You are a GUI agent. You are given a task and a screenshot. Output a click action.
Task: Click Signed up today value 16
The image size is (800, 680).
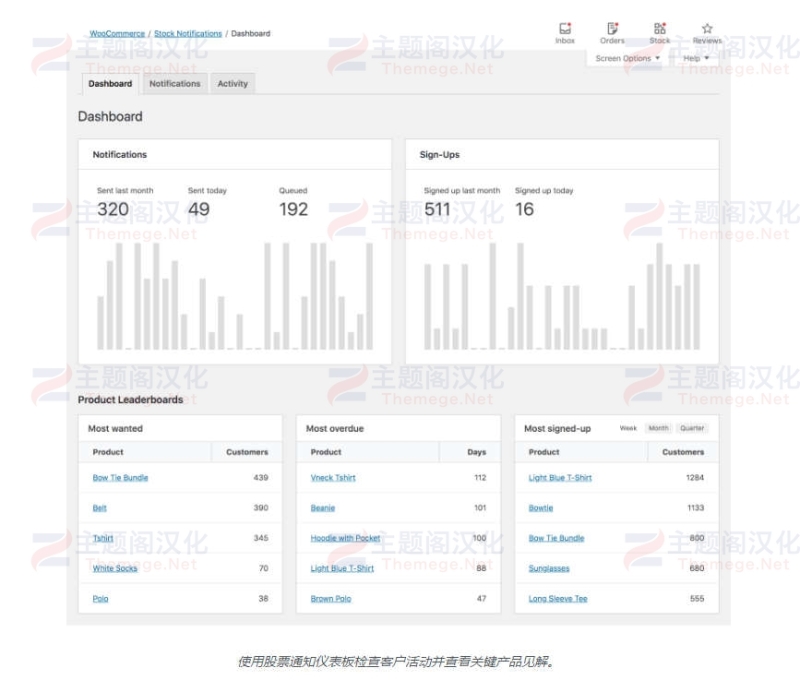[524, 209]
